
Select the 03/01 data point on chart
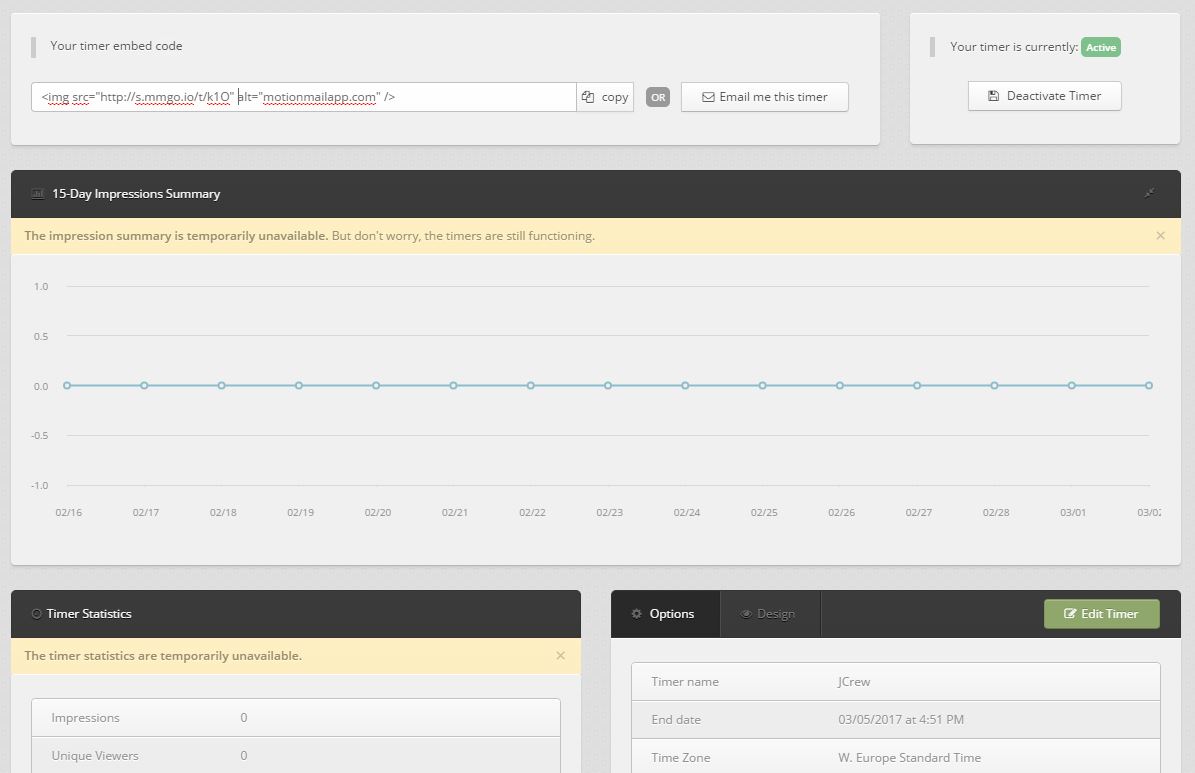[x=1072, y=385]
